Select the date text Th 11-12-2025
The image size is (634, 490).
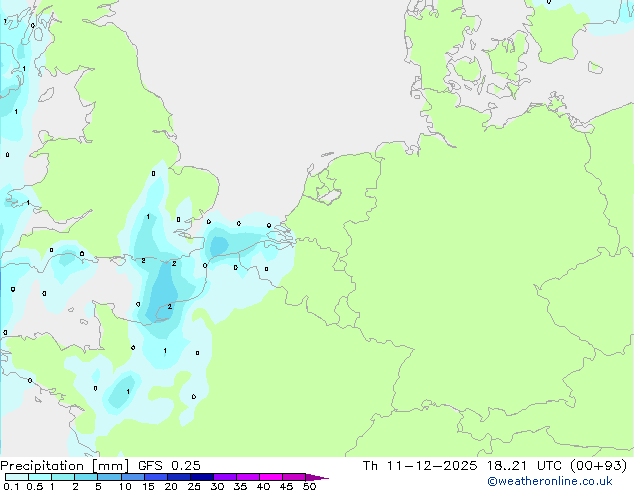point(420,466)
